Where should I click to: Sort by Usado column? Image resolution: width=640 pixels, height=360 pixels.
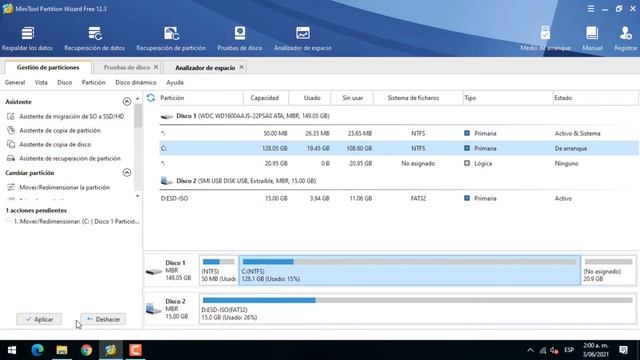310,98
